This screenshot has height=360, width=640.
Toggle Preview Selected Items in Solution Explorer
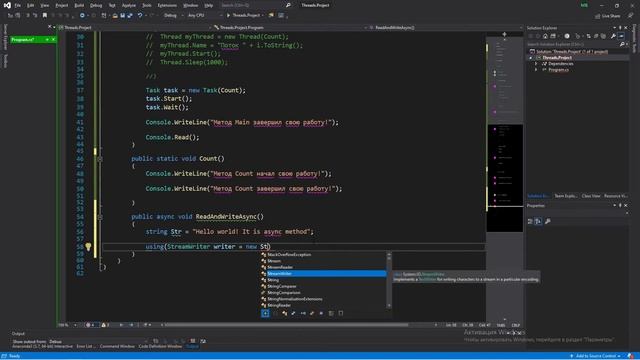pyautogui.click(x=621, y=36)
